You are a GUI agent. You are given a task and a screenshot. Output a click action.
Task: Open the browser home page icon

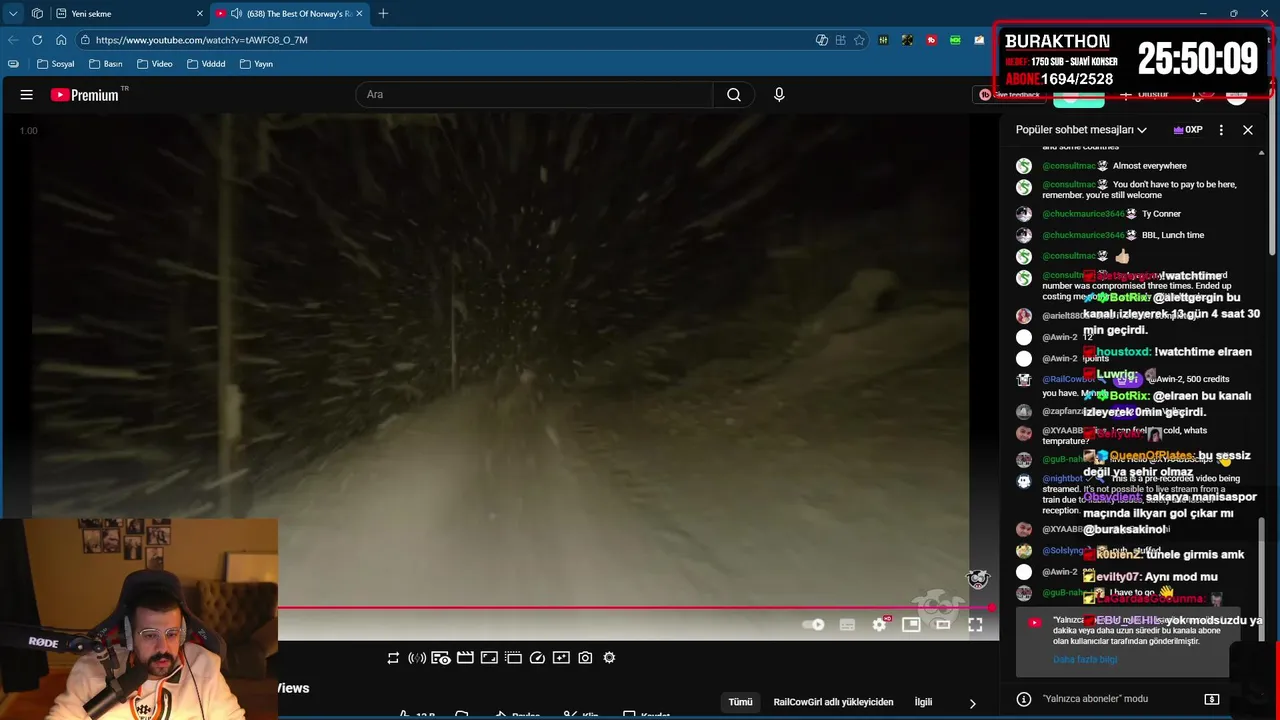(61, 40)
